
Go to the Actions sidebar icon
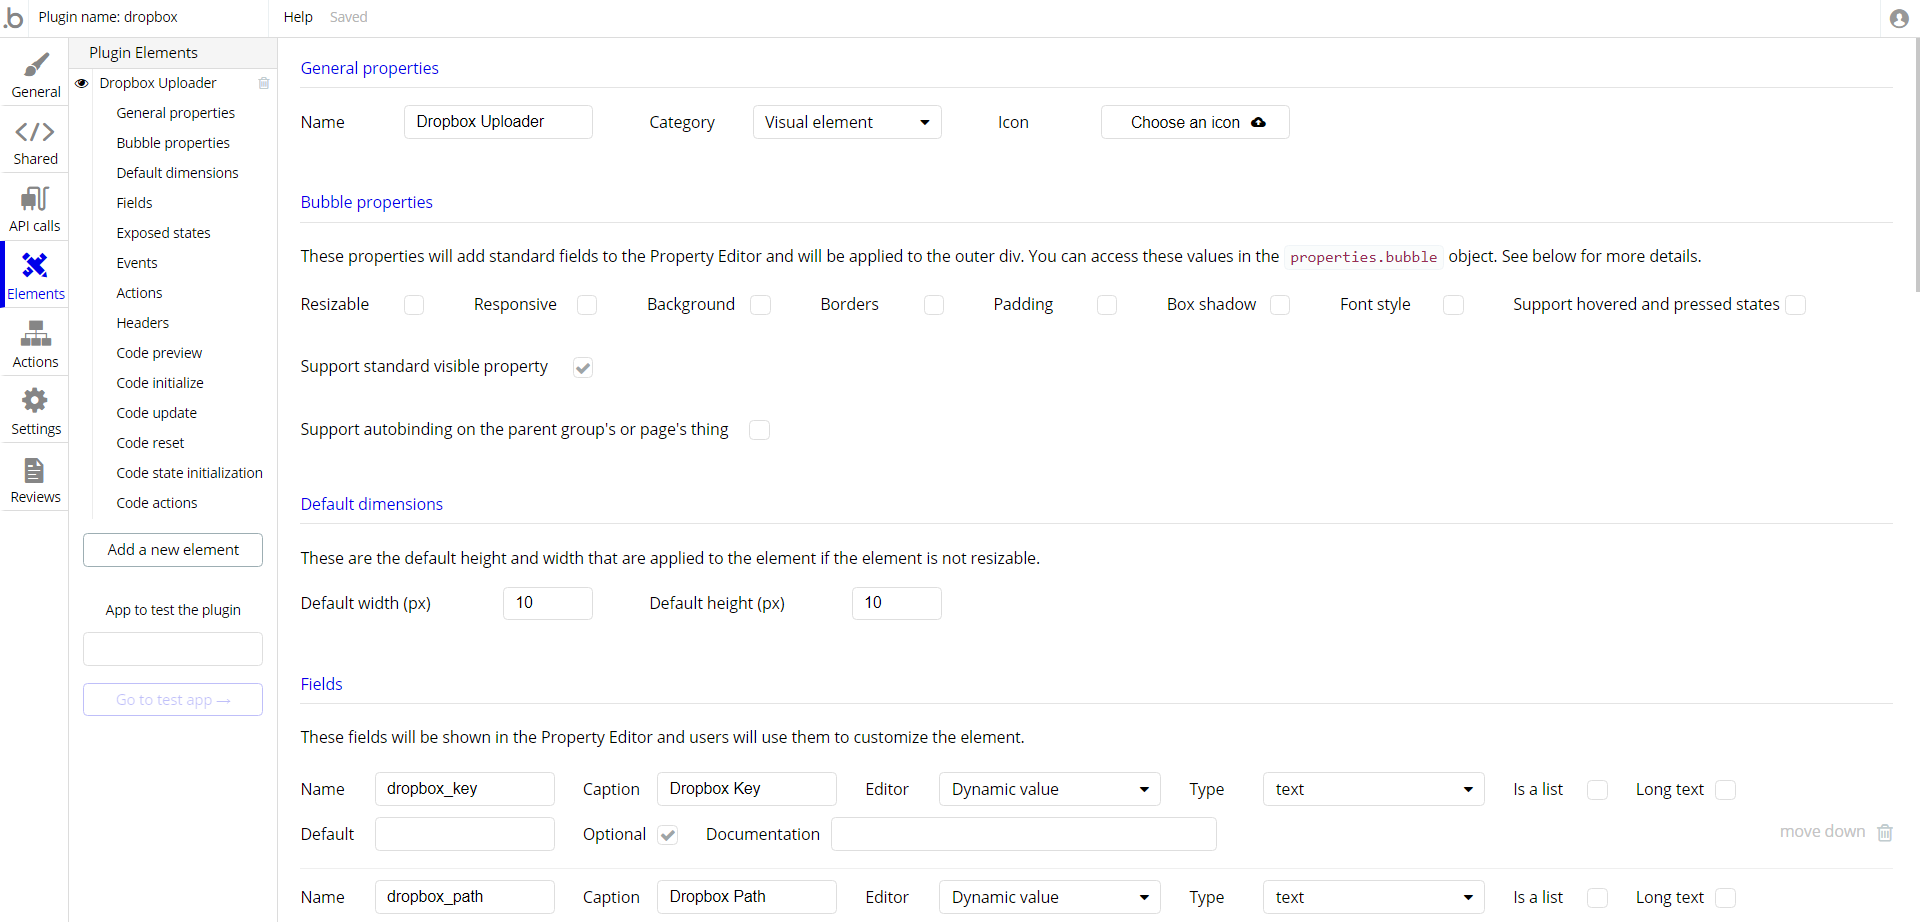tap(35, 336)
